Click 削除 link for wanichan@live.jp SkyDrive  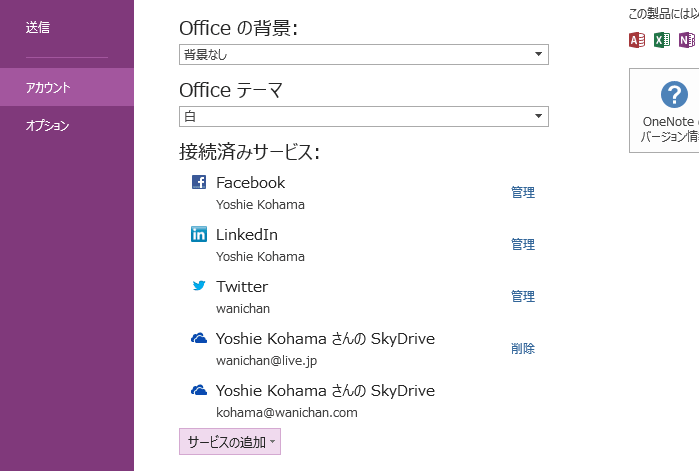(523, 348)
